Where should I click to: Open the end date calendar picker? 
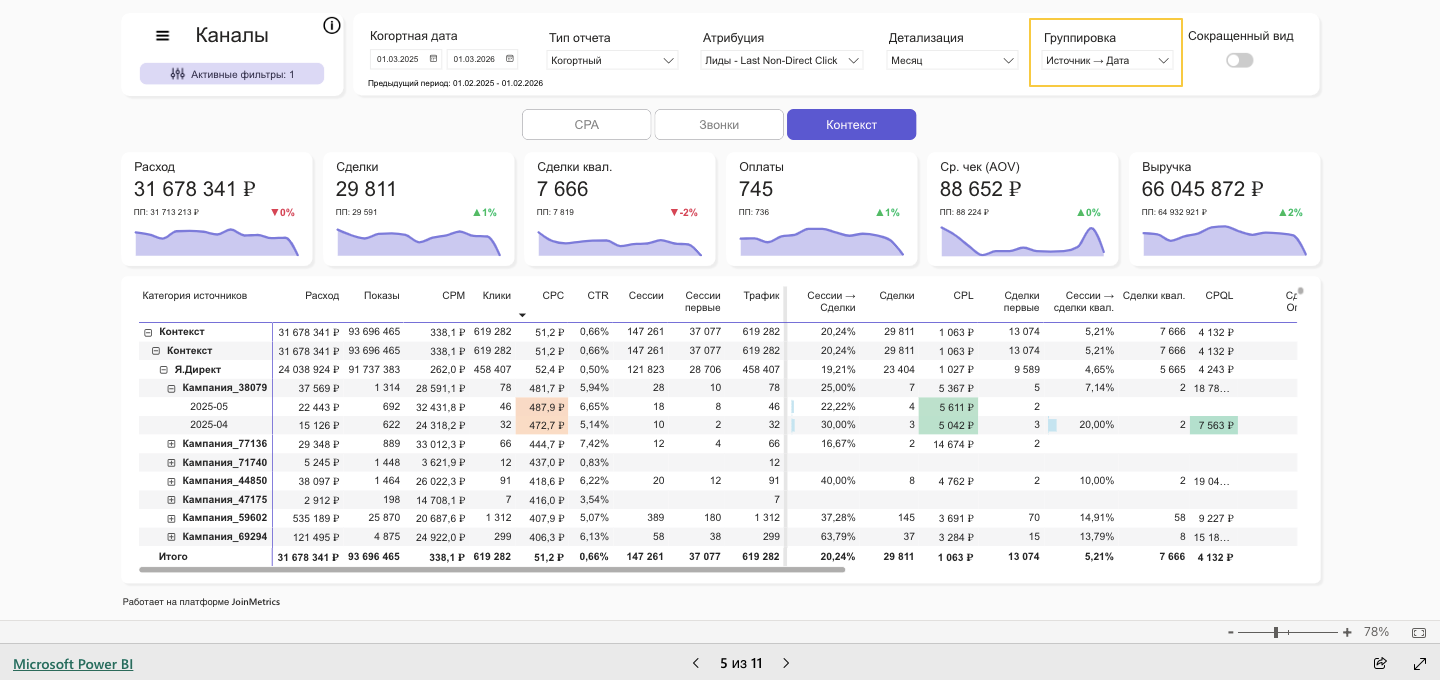pos(510,59)
